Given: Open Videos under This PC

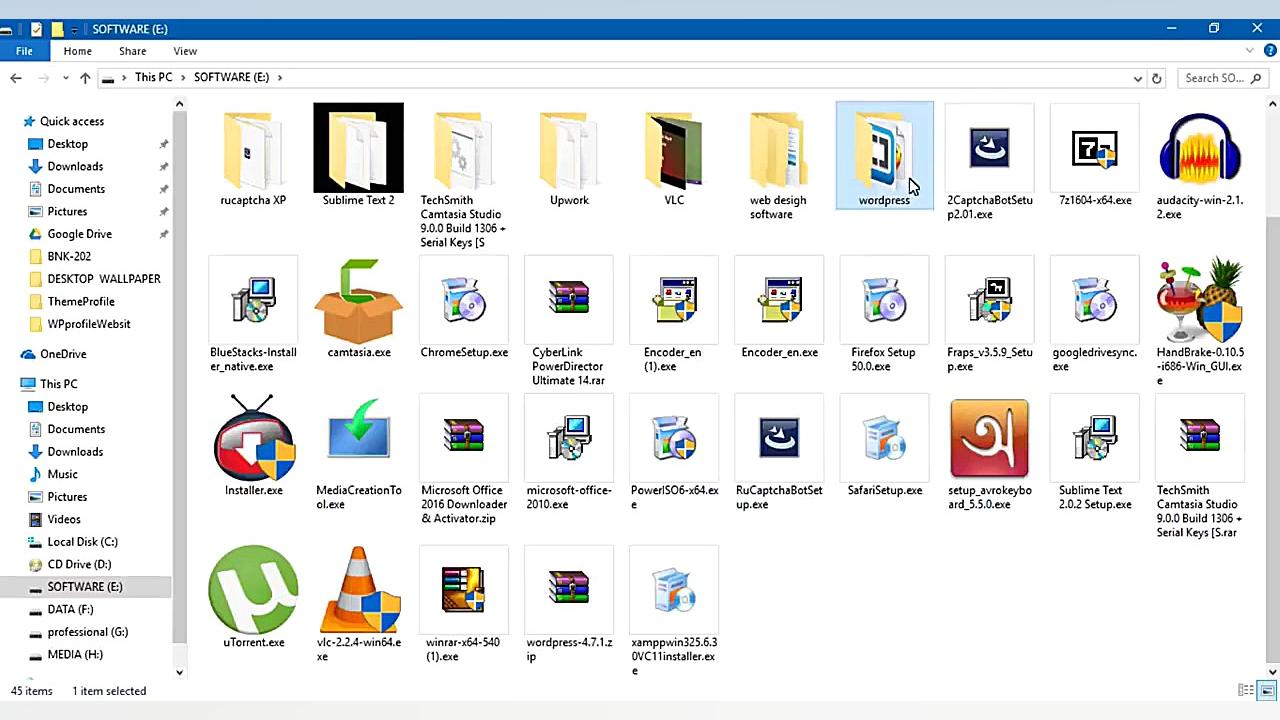Looking at the screenshot, I should coord(64,519).
